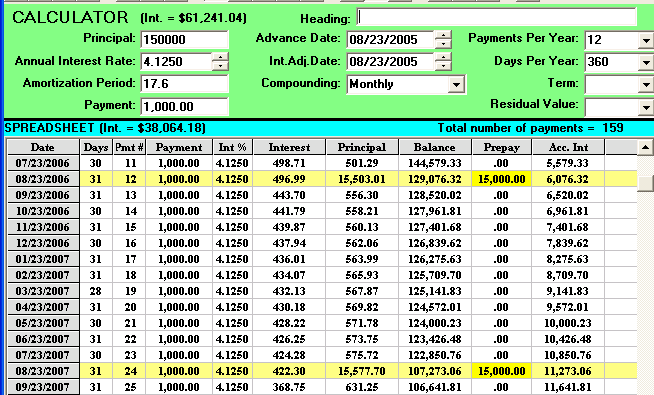Open the Days Per Year dropdown
The height and width of the screenshot is (395, 654).
click(646, 63)
